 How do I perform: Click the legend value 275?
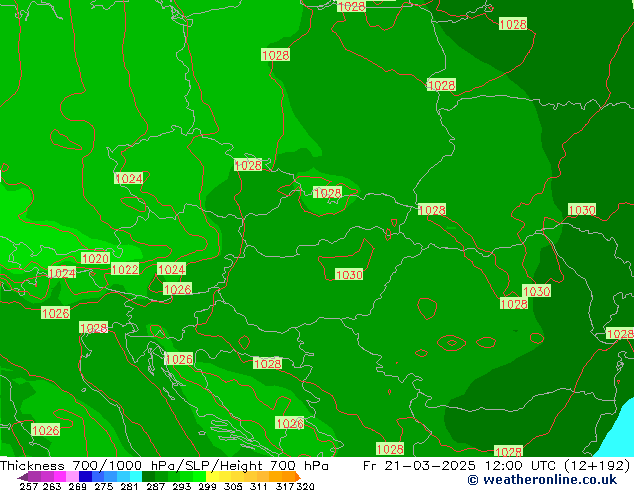[x=104, y=486]
